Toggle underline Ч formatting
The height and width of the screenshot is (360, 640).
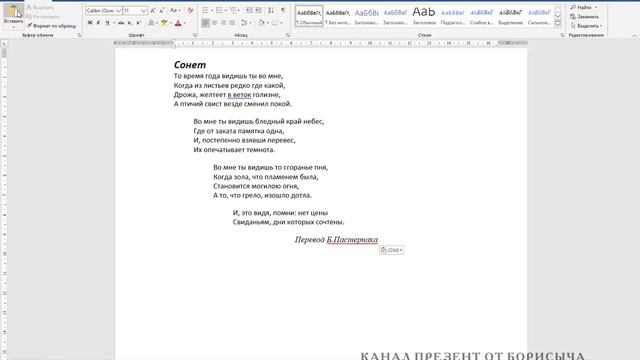[107, 23]
